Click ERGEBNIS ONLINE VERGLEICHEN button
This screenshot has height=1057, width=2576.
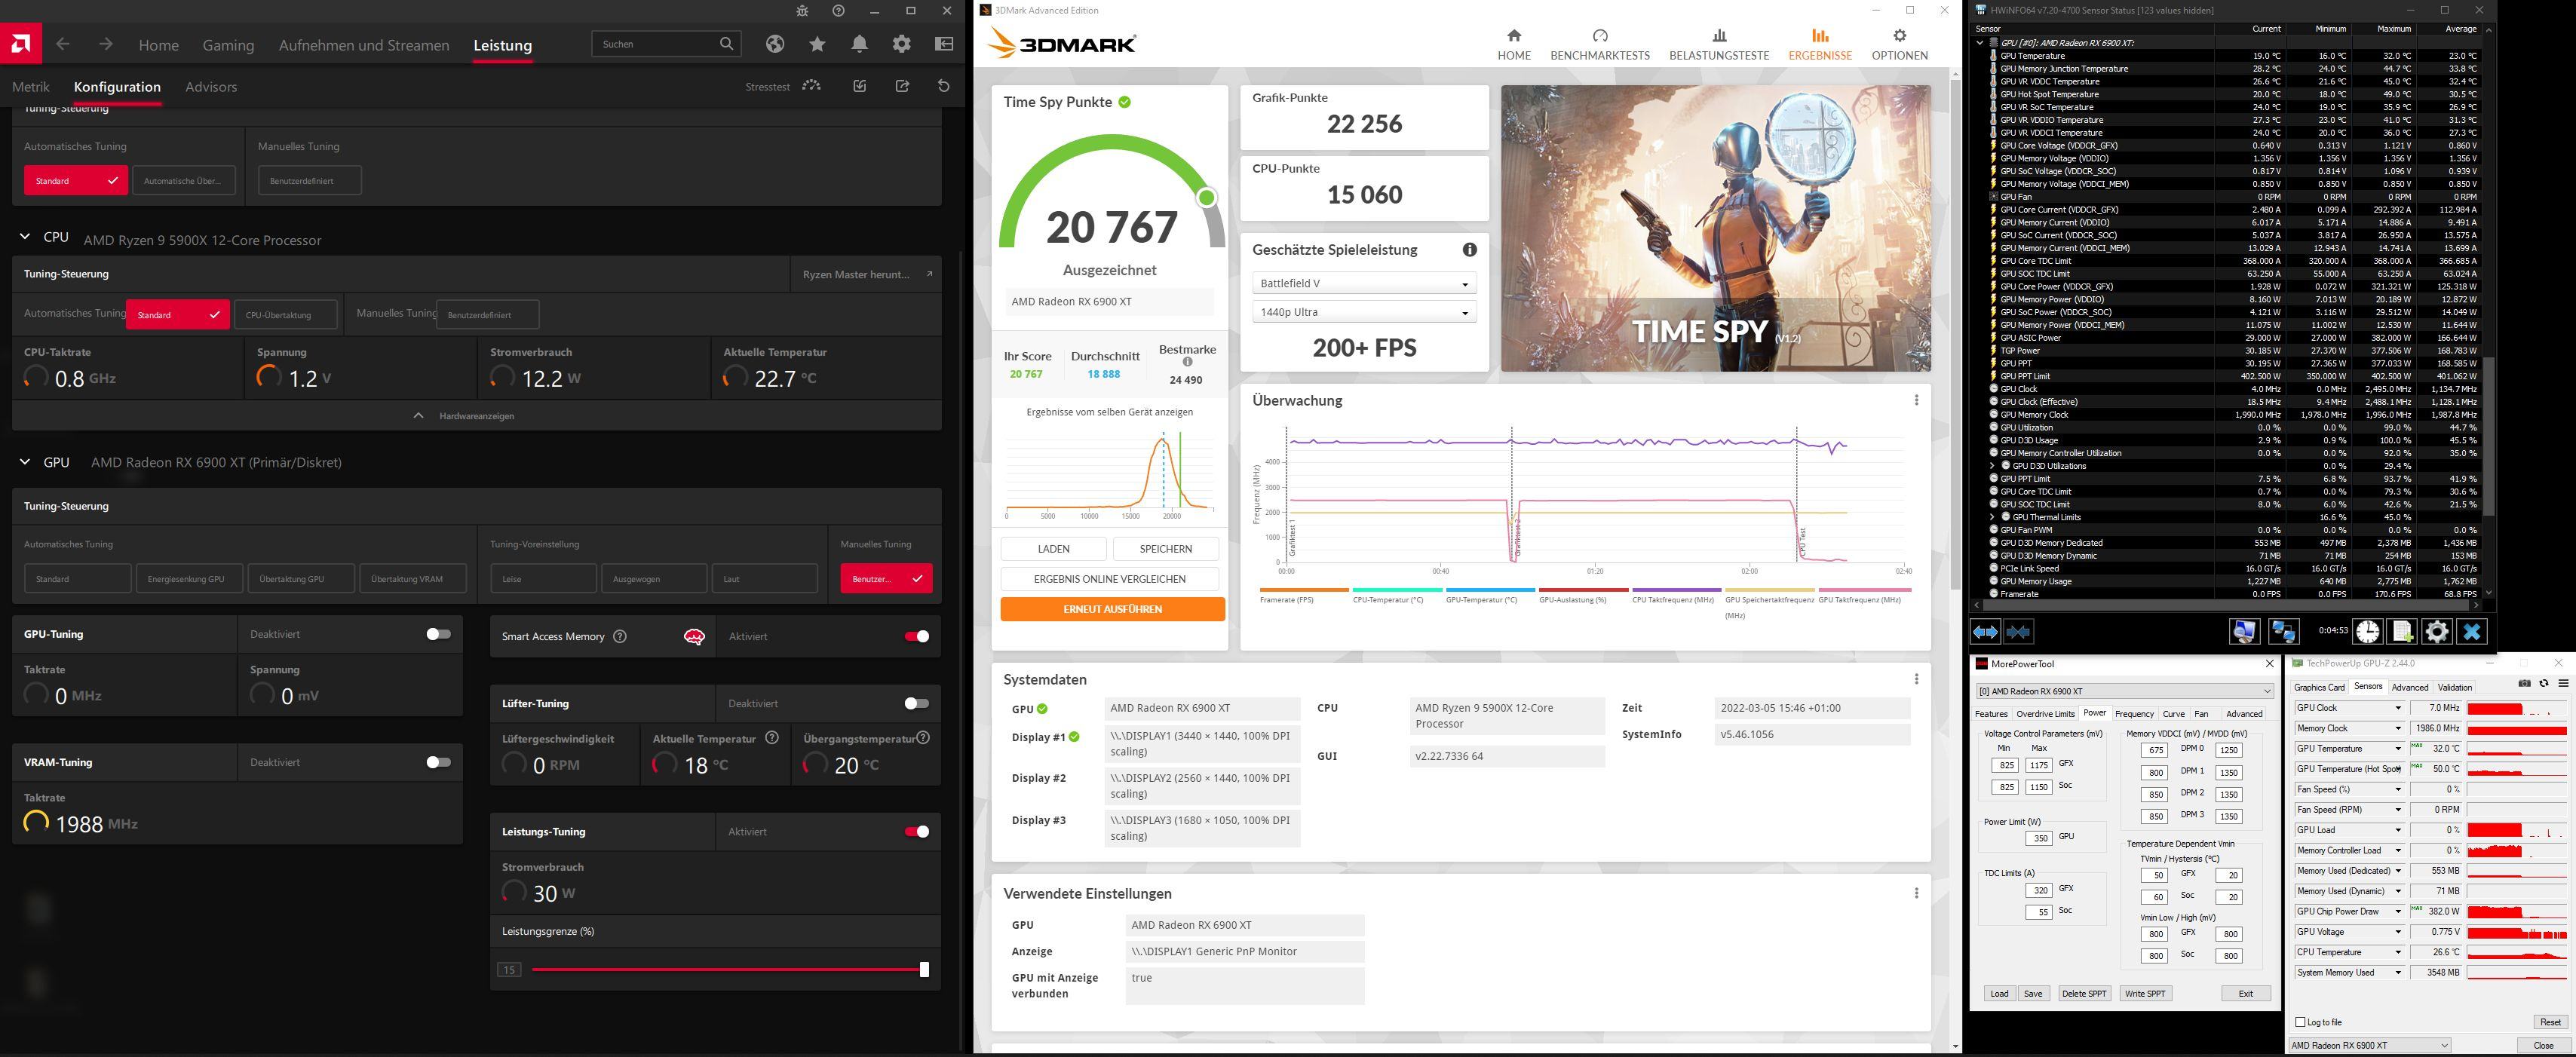click(1109, 579)
